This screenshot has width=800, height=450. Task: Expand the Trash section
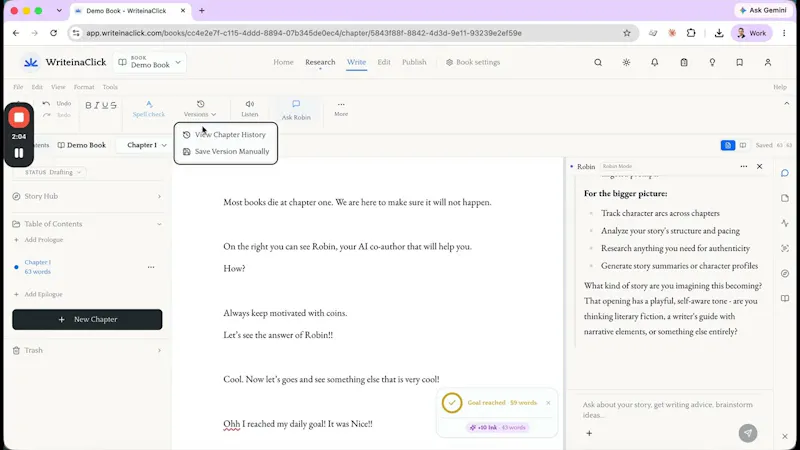[x=87, y=351]
